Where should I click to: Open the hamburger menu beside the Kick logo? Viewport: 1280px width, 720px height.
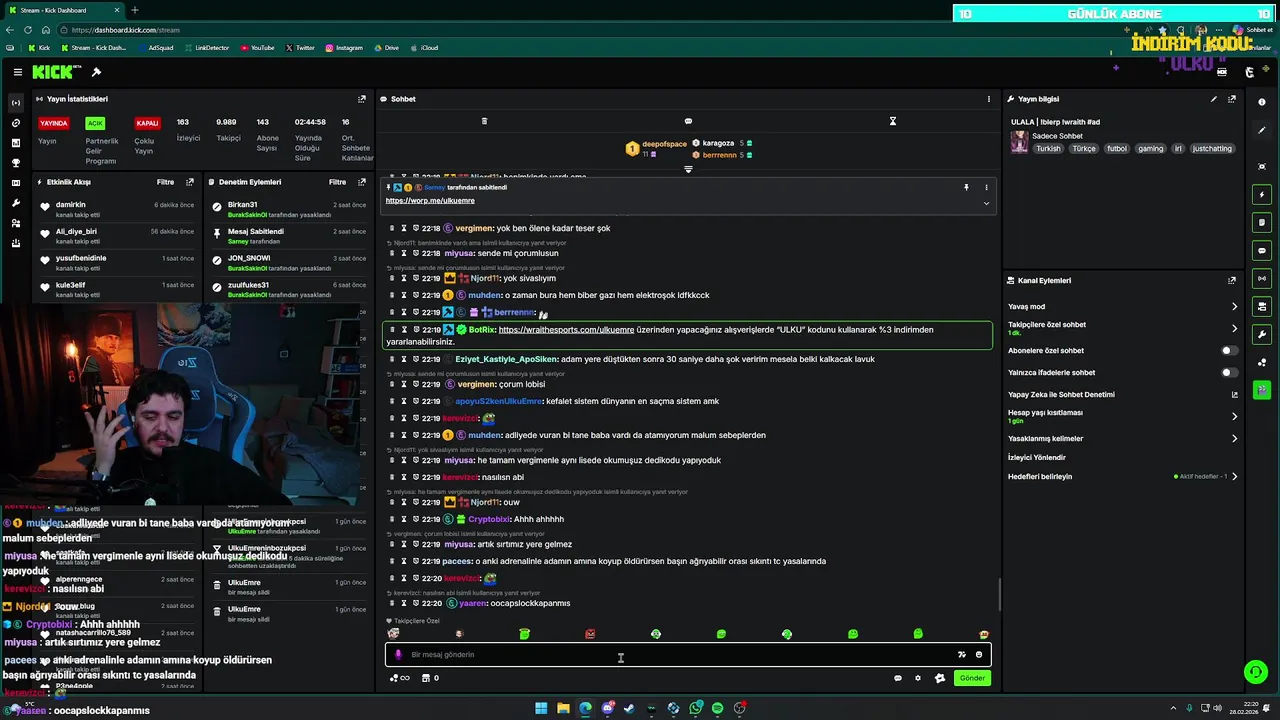(18, 72)
